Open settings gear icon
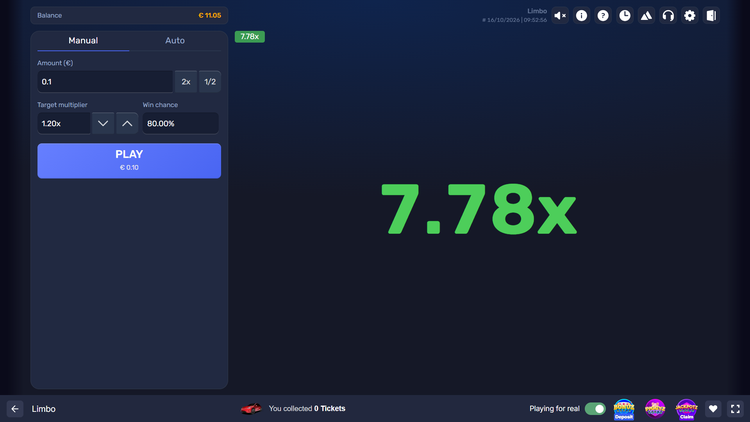 [690, 16]
